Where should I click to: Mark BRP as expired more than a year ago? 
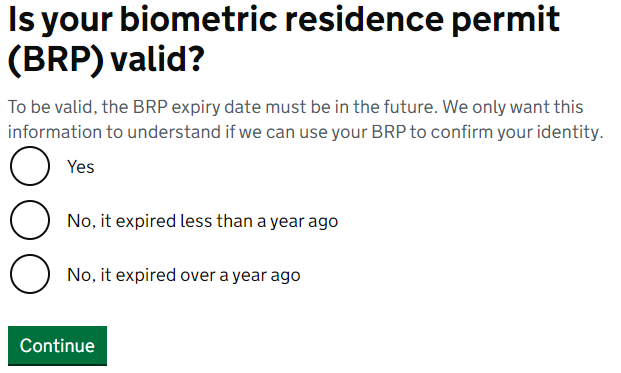[30, 274]
